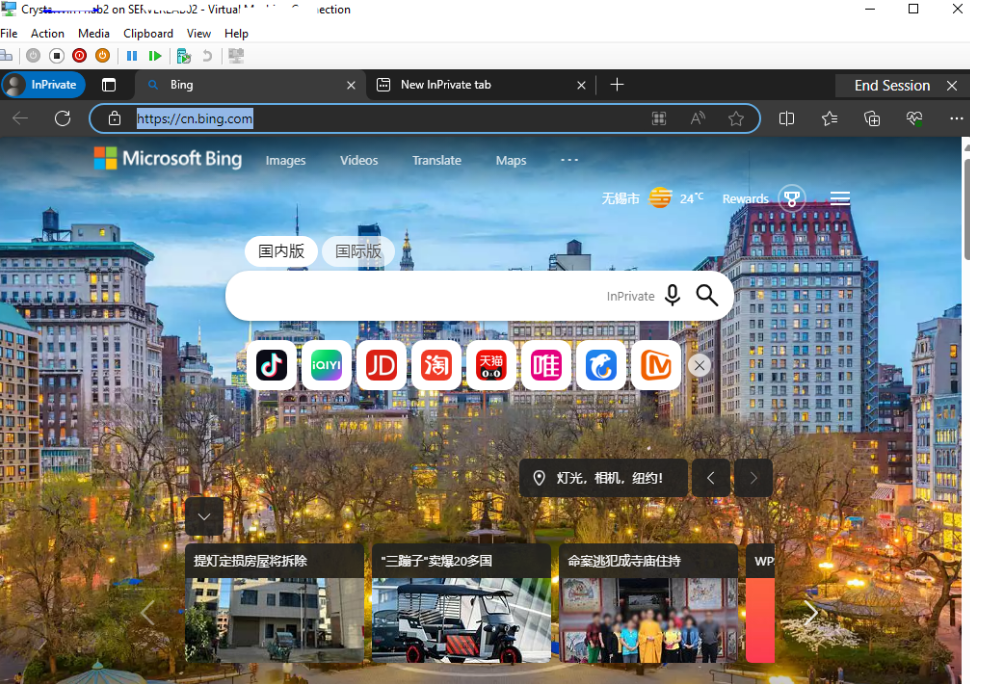The height and width of the screenshot is (684, 986).
Task: Select the 国际版 international toggle
Action: coord(358,251)
